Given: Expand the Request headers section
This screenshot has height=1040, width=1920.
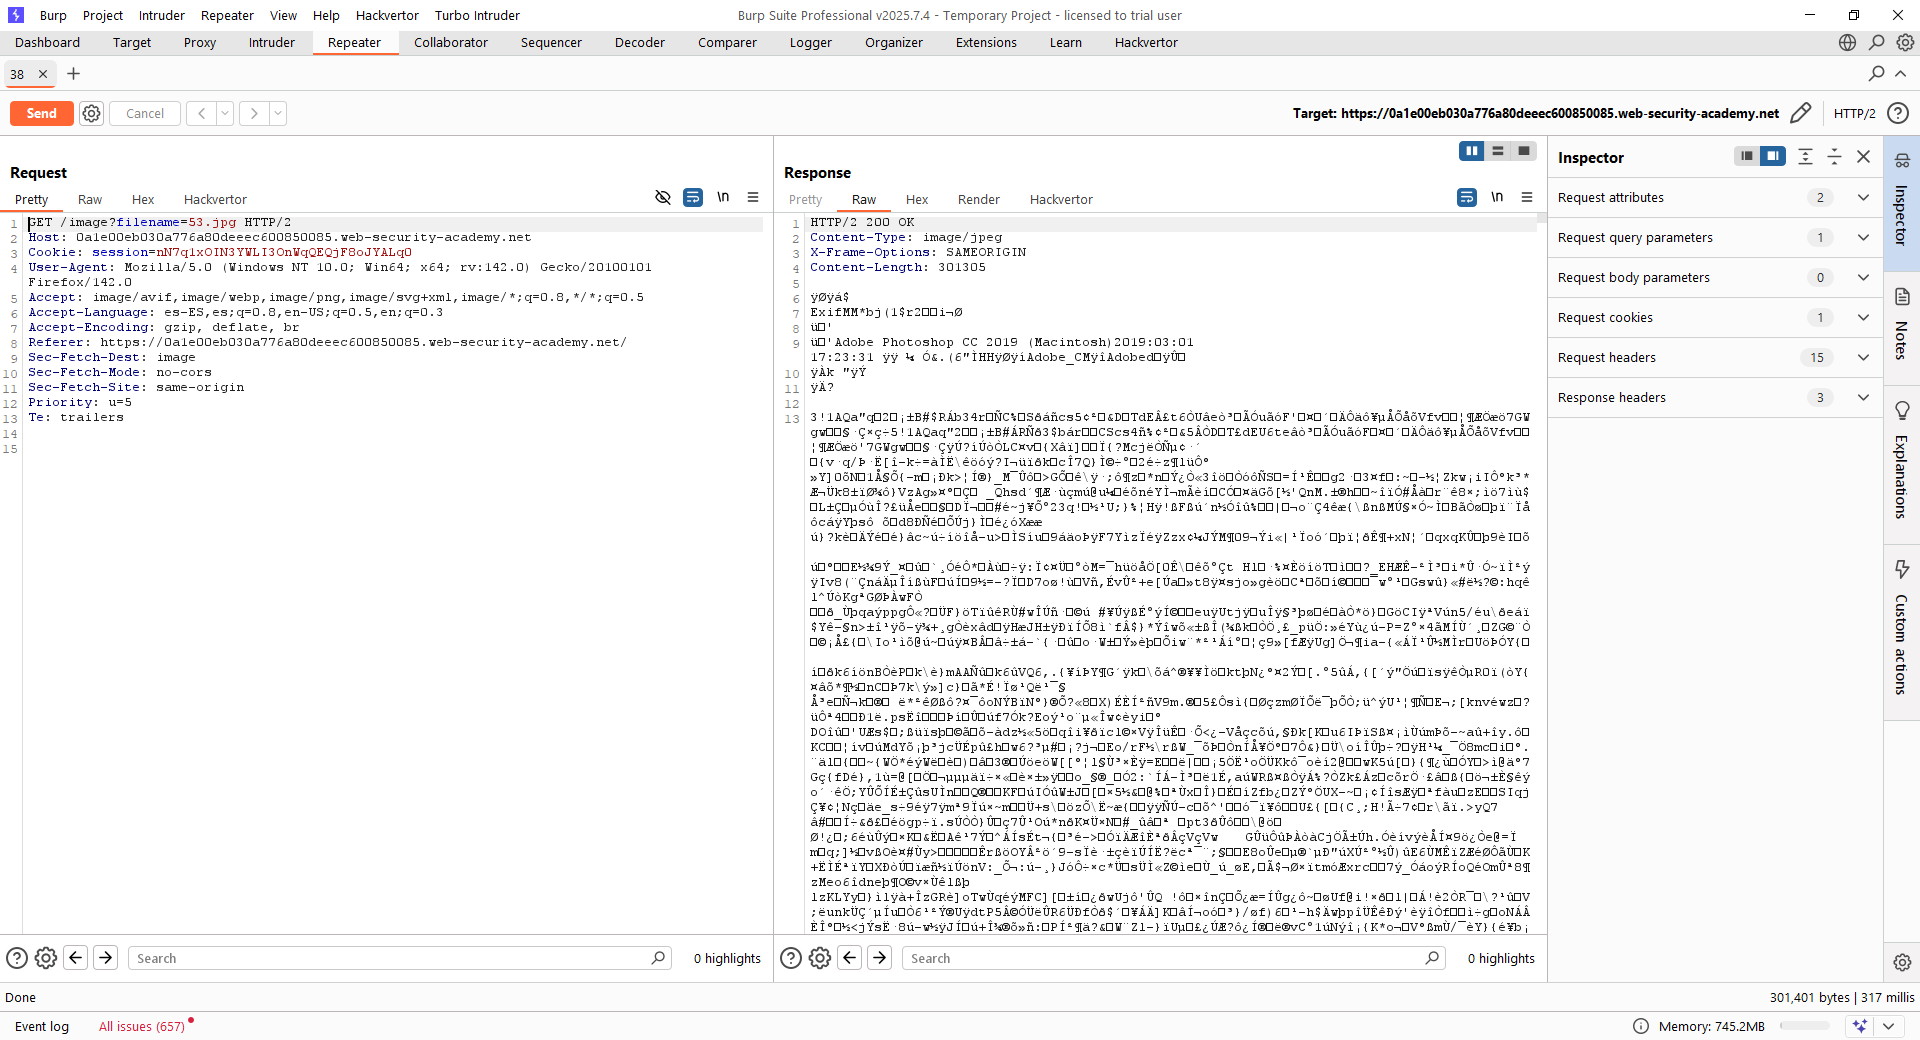Looking at the screenshot, I should (x=1863, y=358).
